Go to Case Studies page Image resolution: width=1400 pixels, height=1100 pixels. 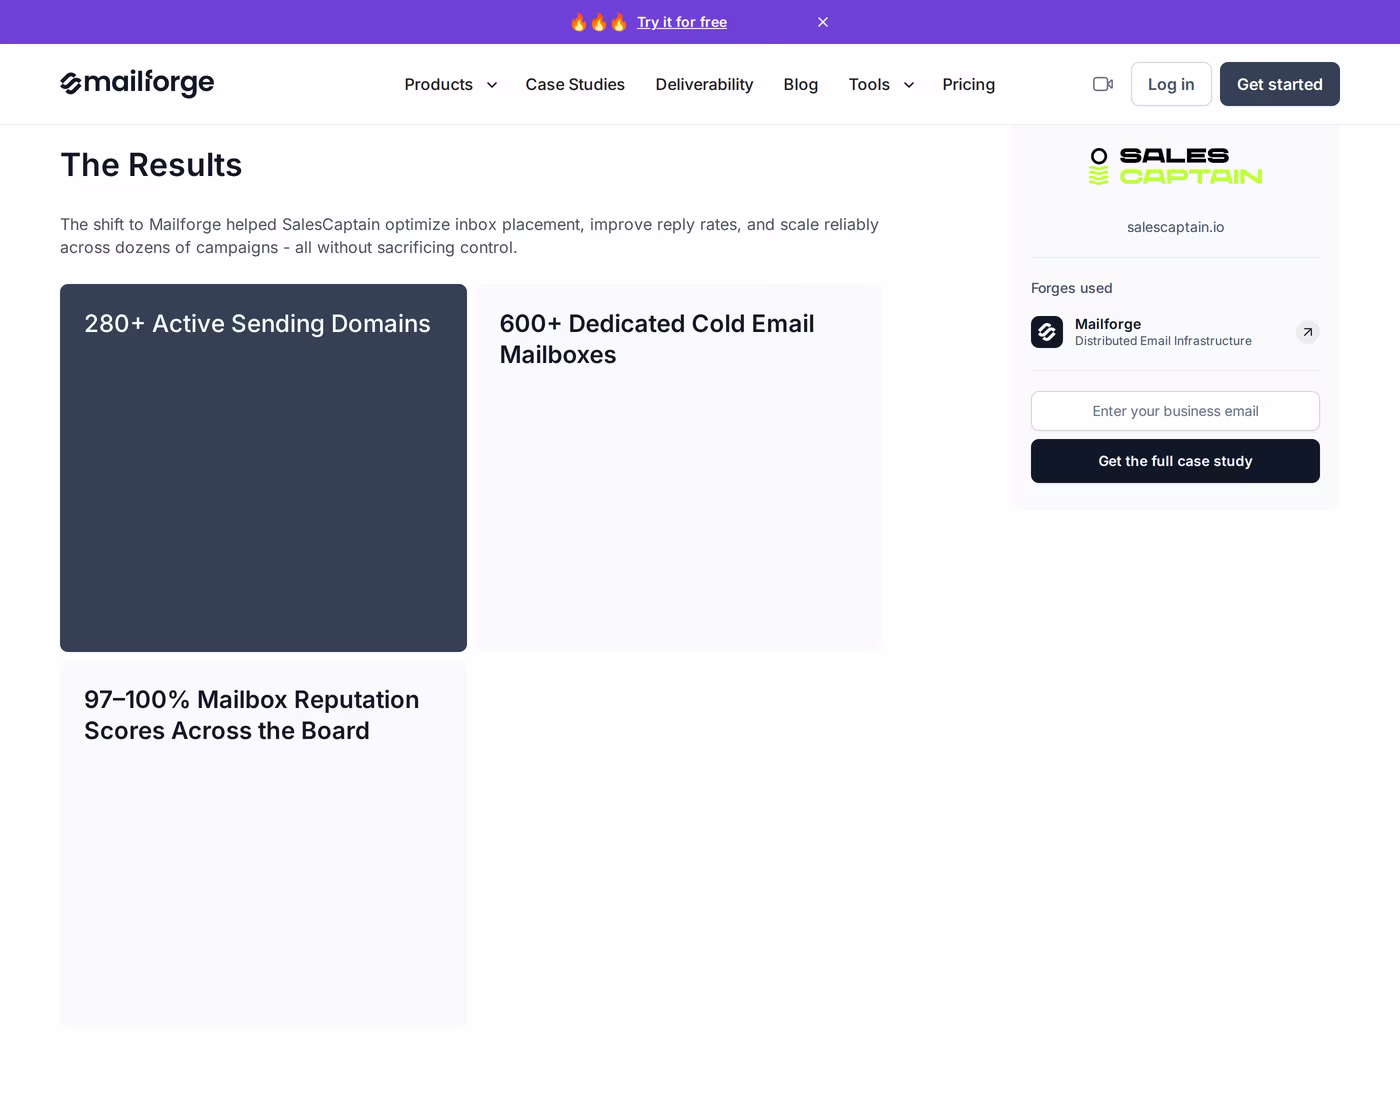coord(575,85)
